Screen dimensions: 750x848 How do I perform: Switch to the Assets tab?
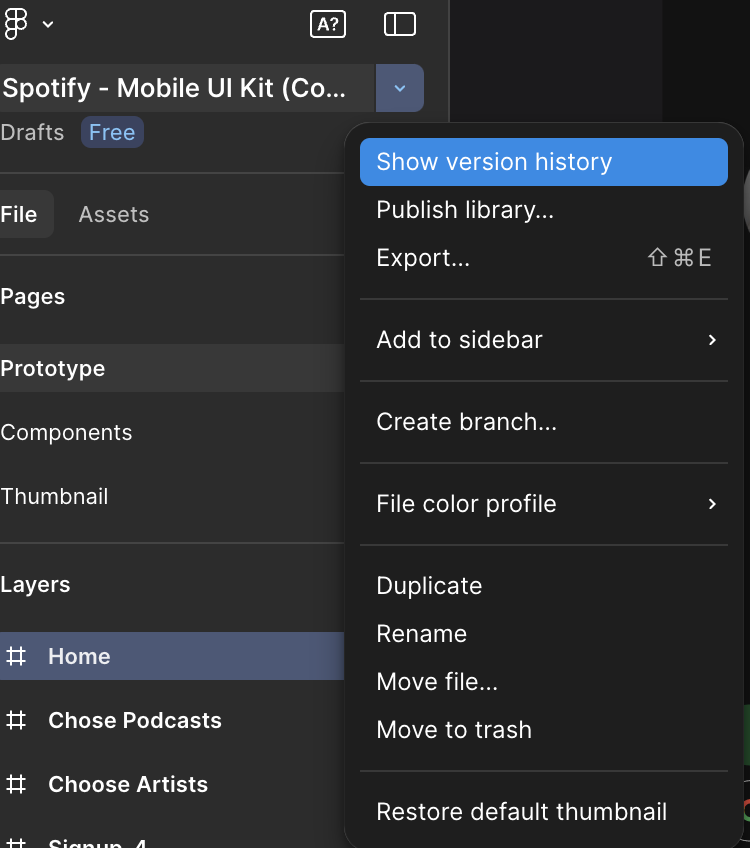114,215
